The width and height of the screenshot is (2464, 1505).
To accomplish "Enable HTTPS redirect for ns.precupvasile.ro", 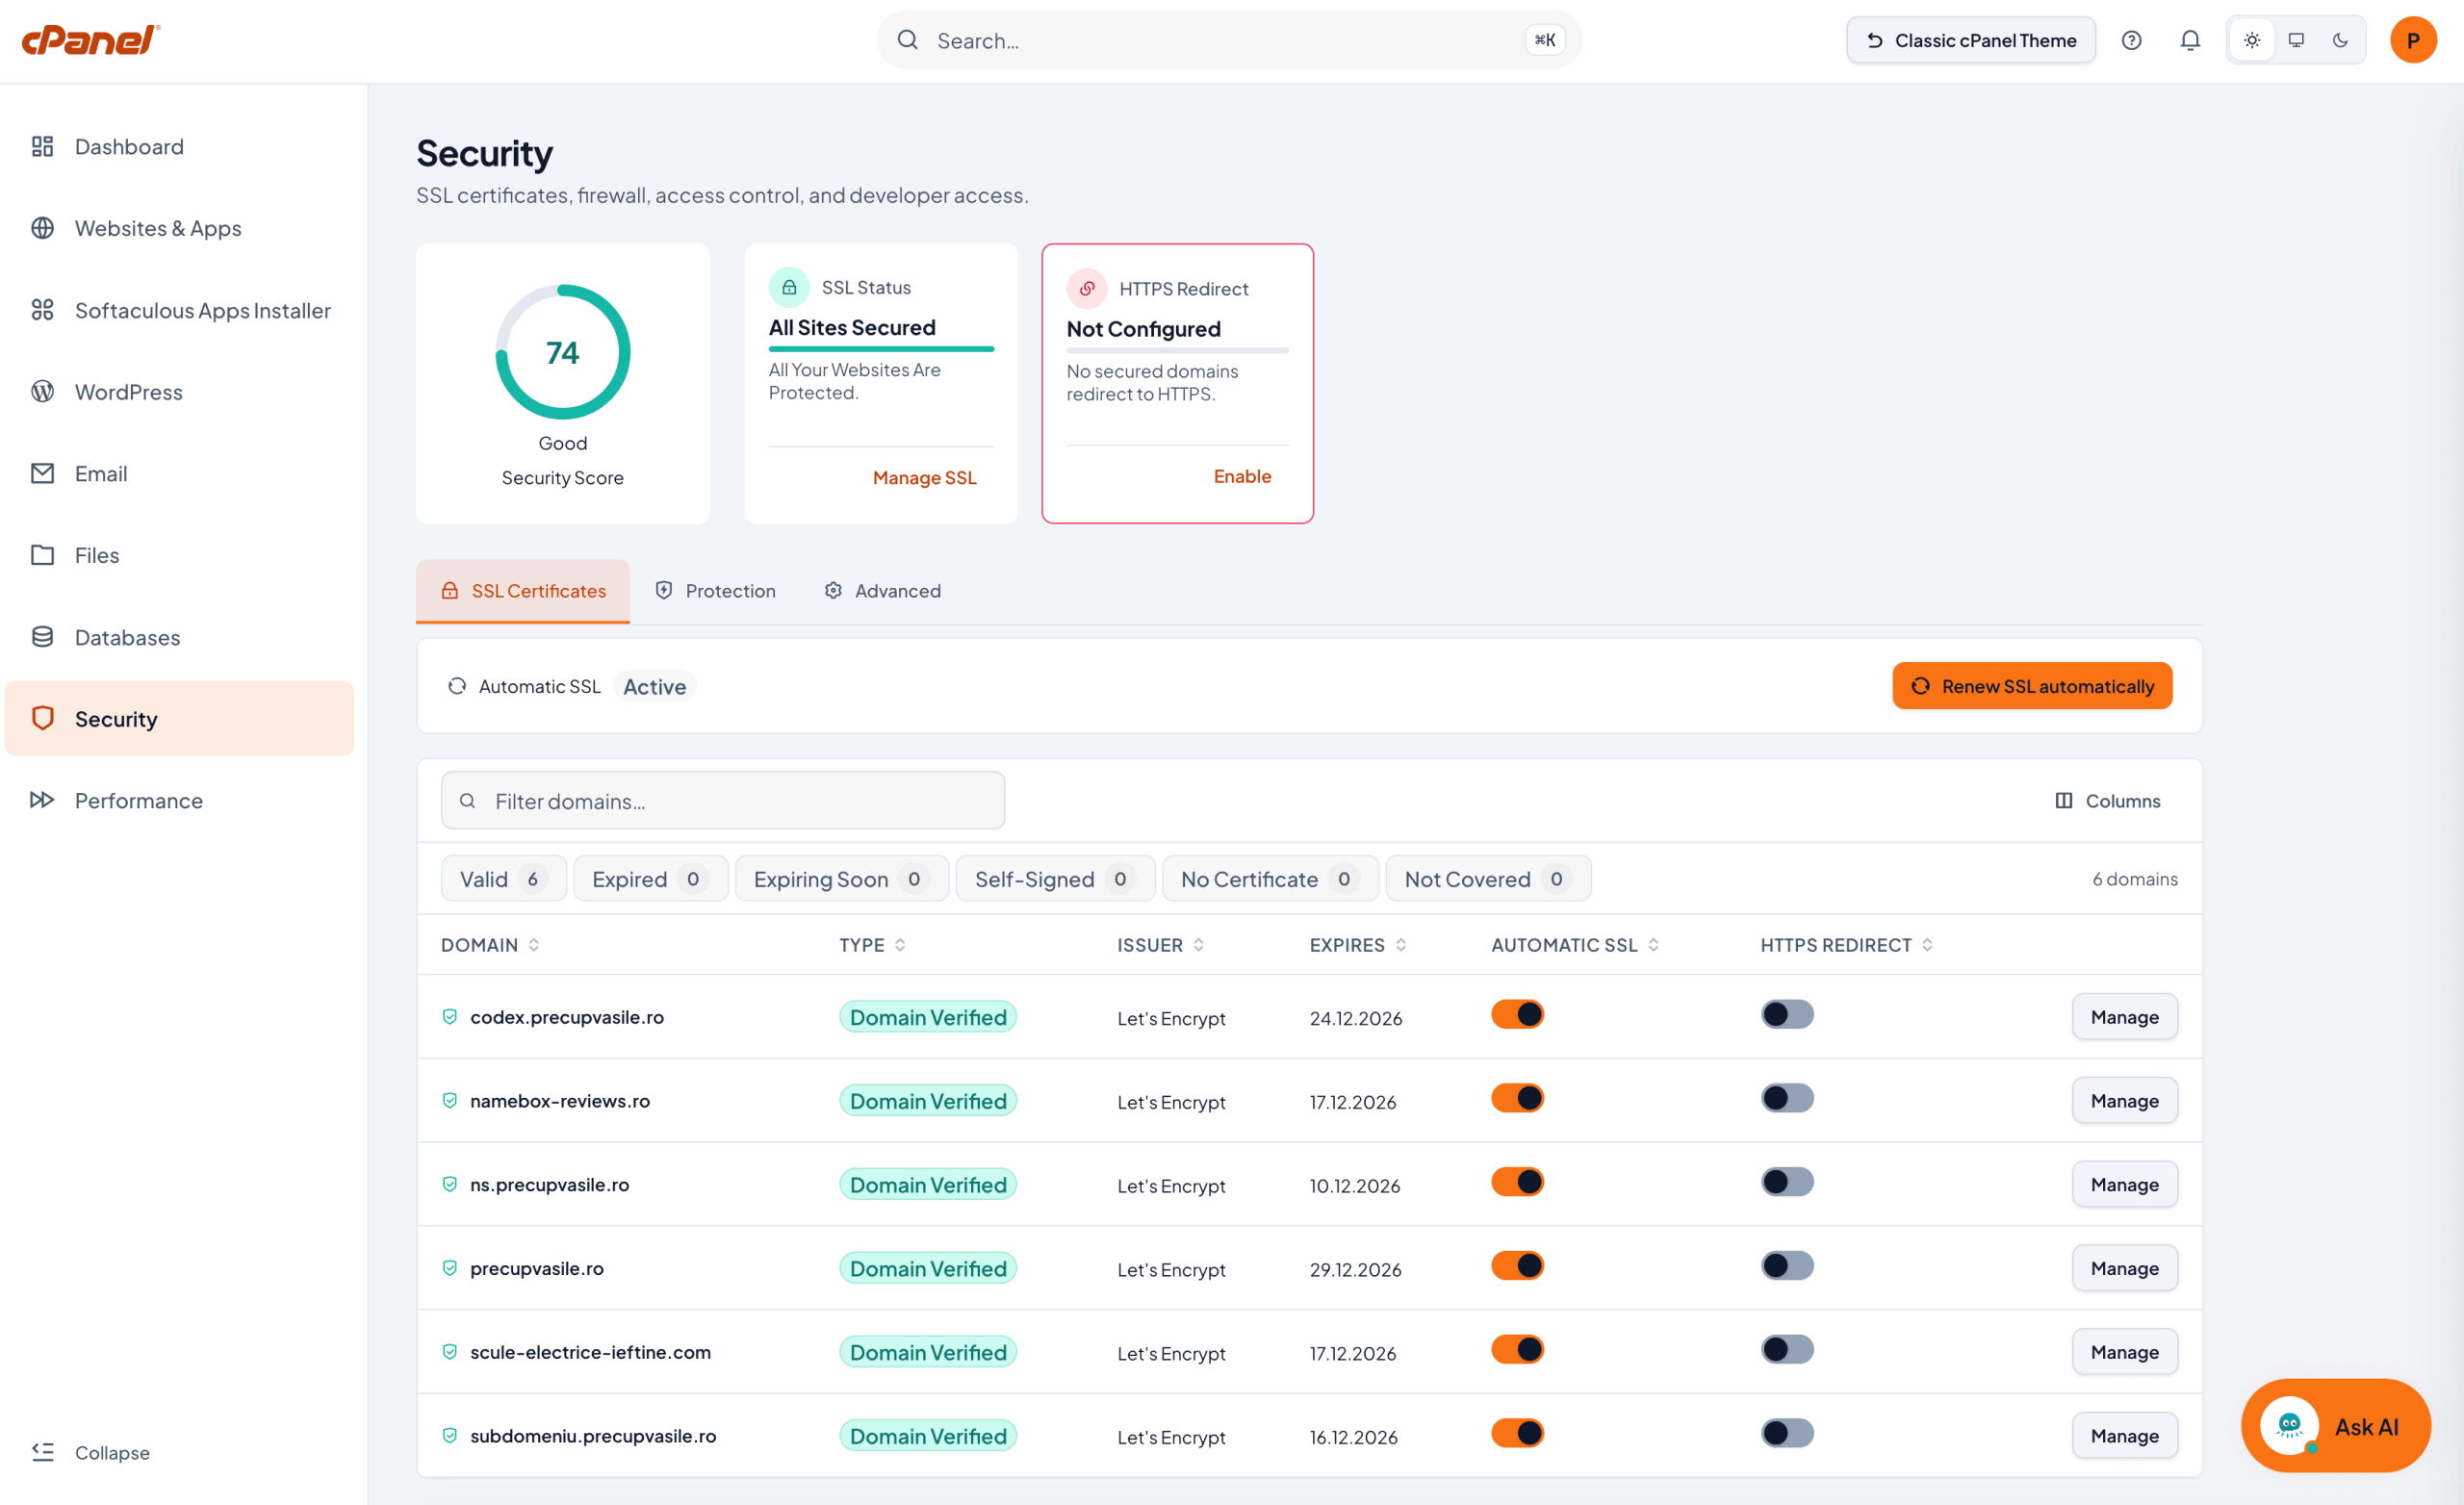I will point(1787,1182).
